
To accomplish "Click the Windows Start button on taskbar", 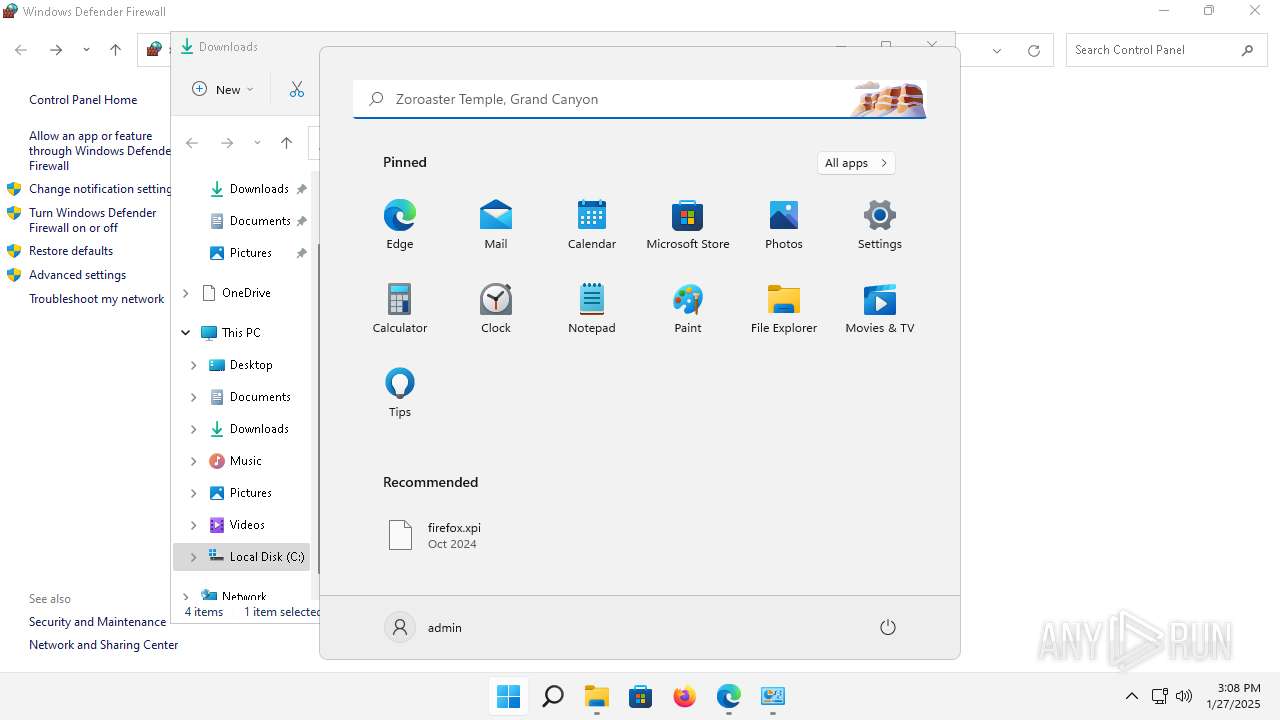I will coord(508,696).
